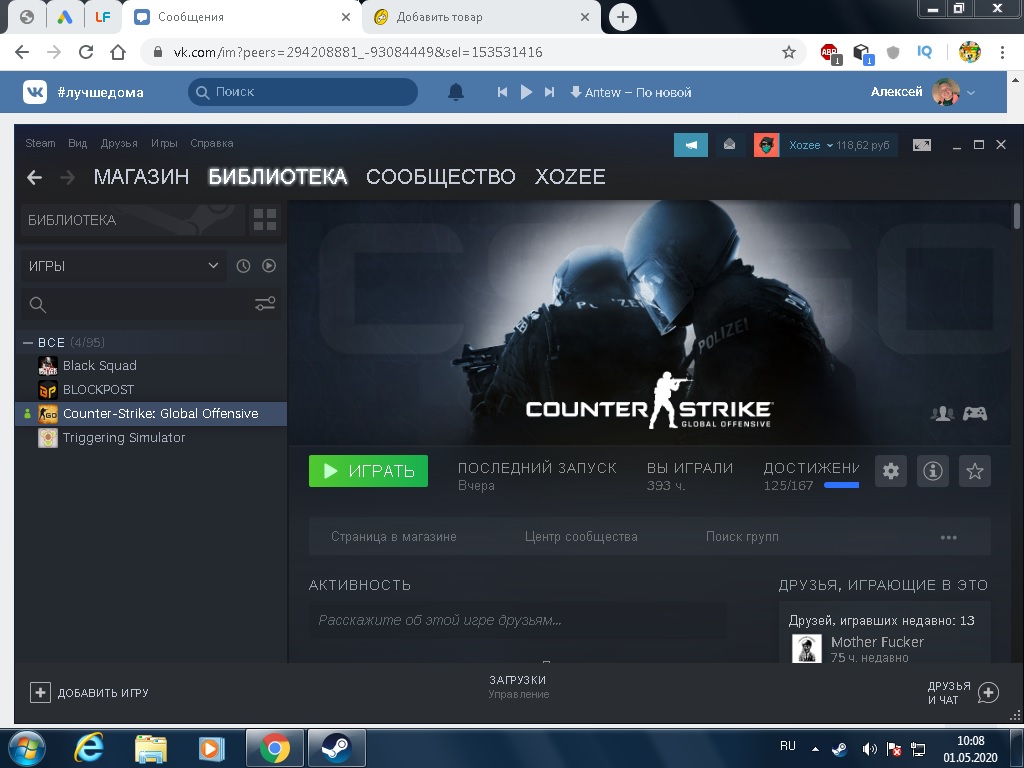Open the CS:GO manage gear icon
This screenshot has height=768, width=1024.
[x=891, y=471]
